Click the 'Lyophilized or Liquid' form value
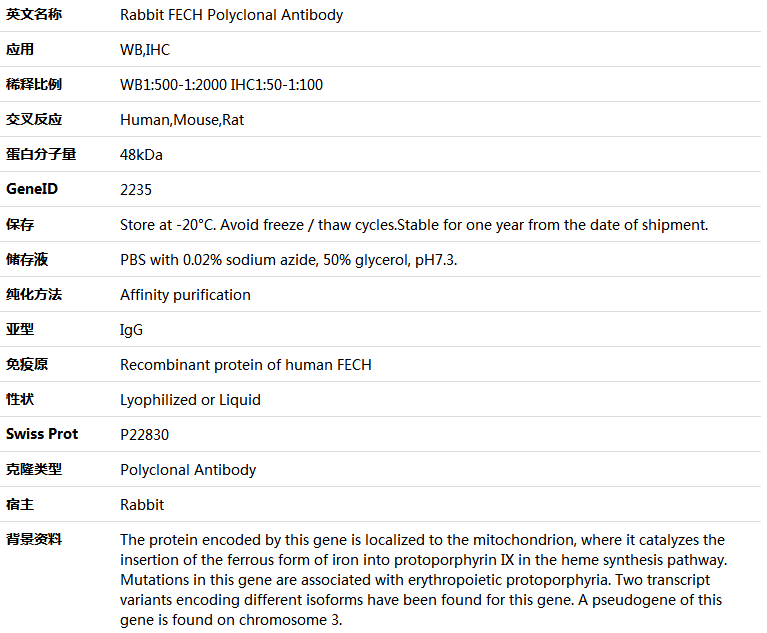Image resolution: width=767 pixels, height=633 pixels. (x=190, y=400)
